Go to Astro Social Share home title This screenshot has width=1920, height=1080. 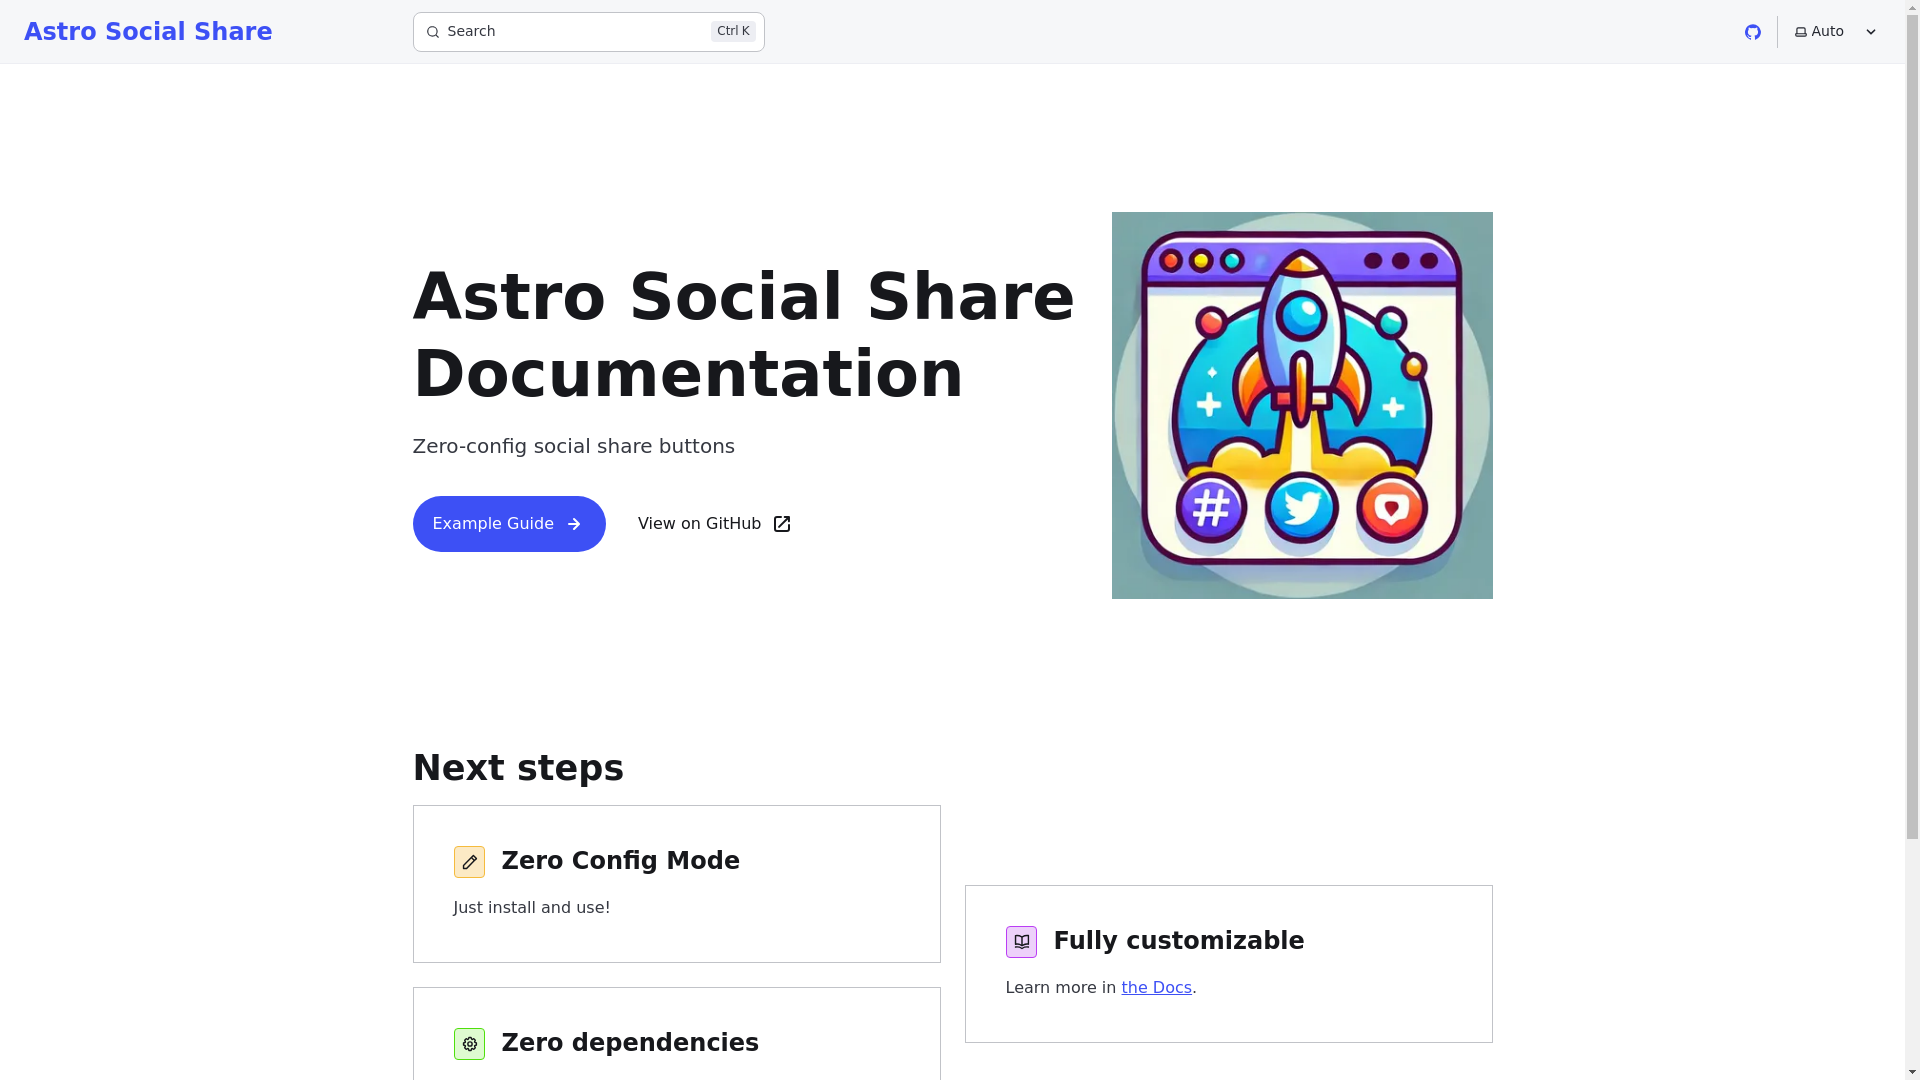(x=148, y=32)
